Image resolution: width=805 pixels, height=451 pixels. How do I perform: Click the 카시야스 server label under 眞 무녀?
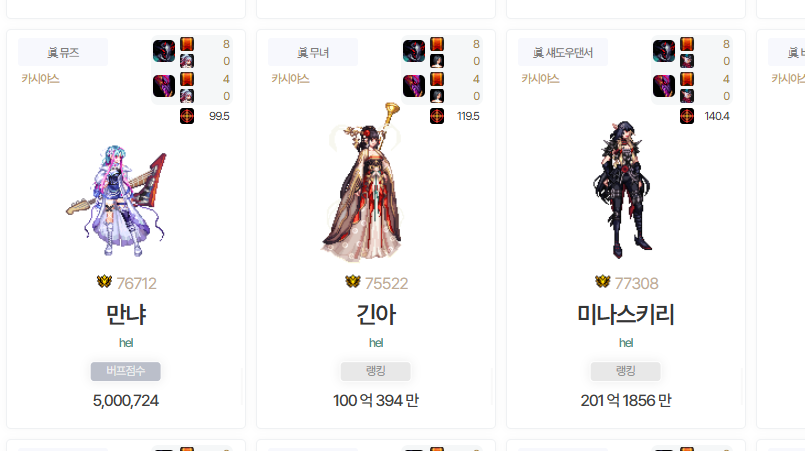[290, 79]
